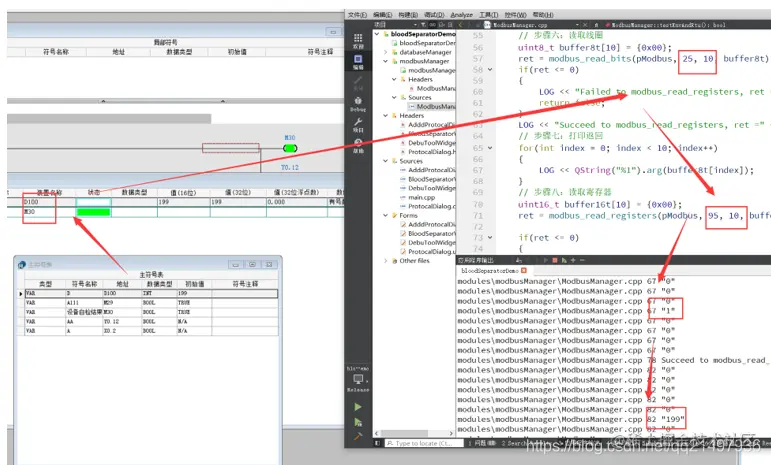Click the link-with-editor icon in project pane
The height and width of the screenshot is (465, 771).
pyautogui.click(x=432, y=25)
